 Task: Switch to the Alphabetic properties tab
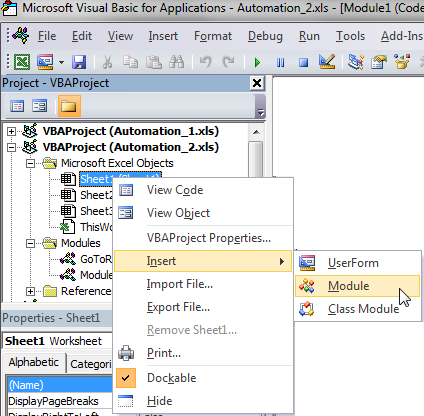(34, 362)
